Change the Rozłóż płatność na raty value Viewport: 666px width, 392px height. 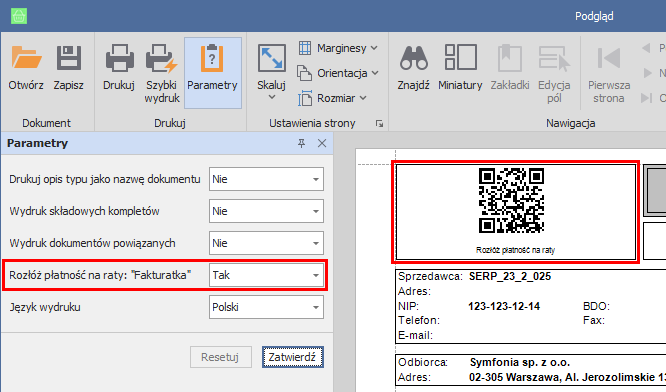tap(266, 275)
